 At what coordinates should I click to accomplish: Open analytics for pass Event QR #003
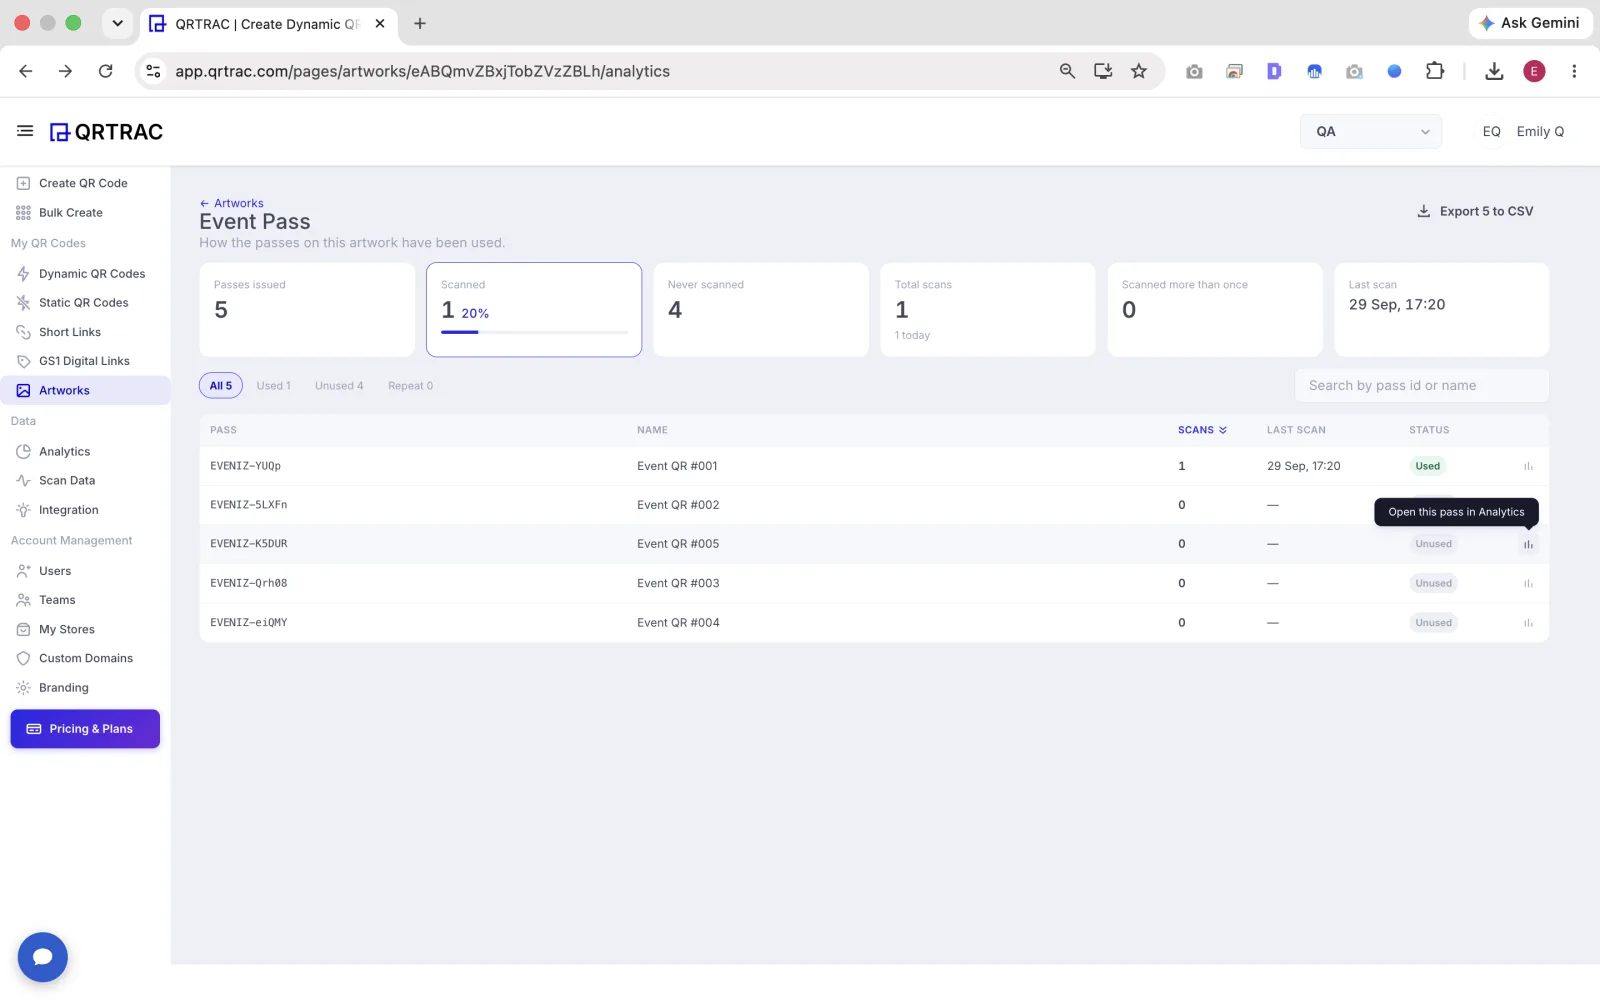tap(1528, 583)
